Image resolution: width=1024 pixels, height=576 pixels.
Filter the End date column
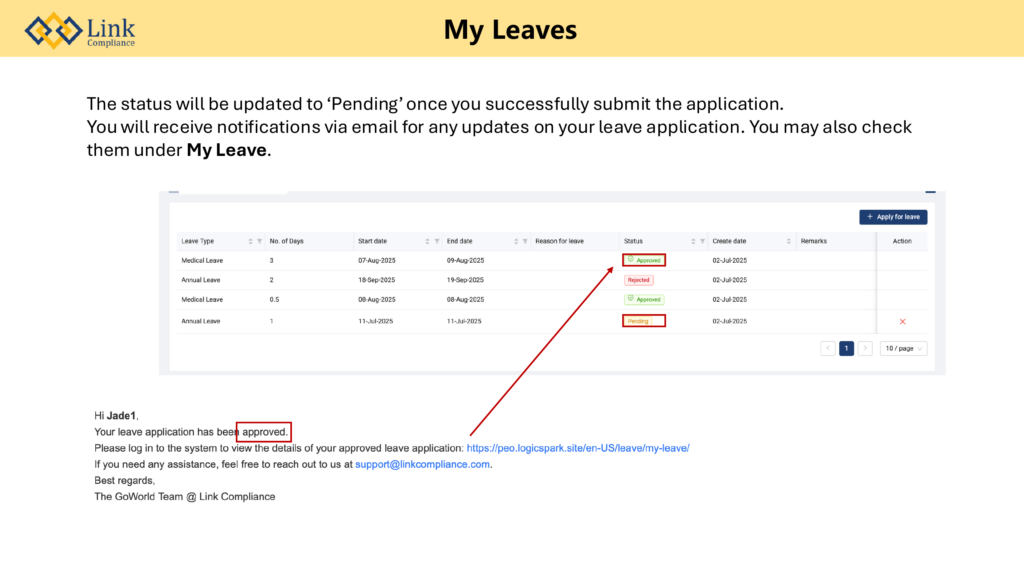click(x=525, y=241)
